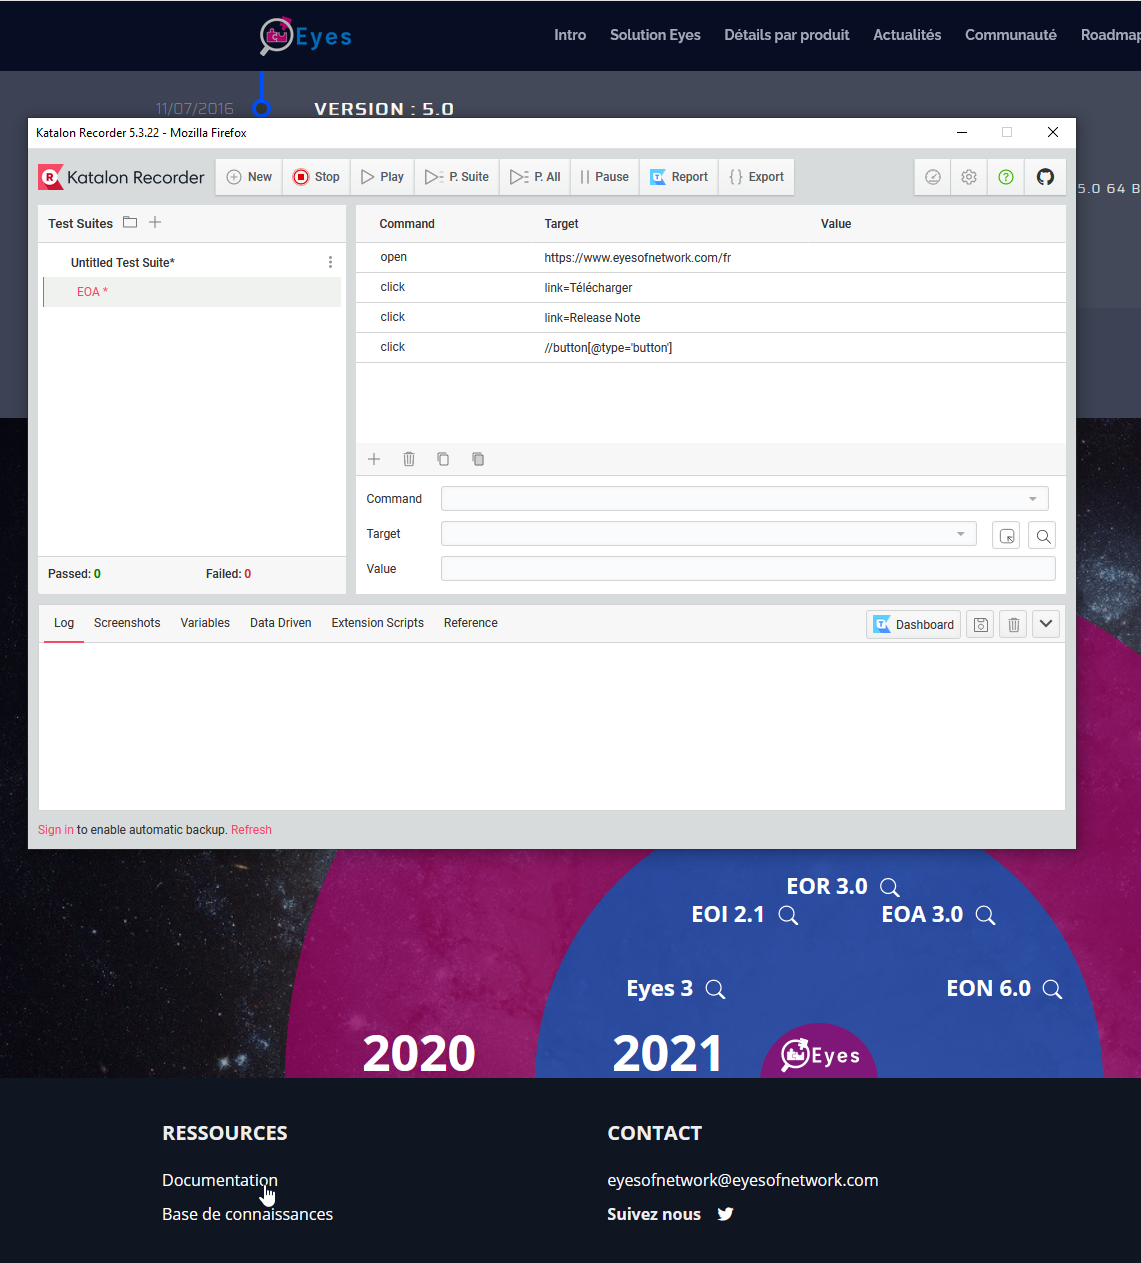Open the speed gauge icon in toolbar
1141x1263 pixels.
[x=933, y=177]
